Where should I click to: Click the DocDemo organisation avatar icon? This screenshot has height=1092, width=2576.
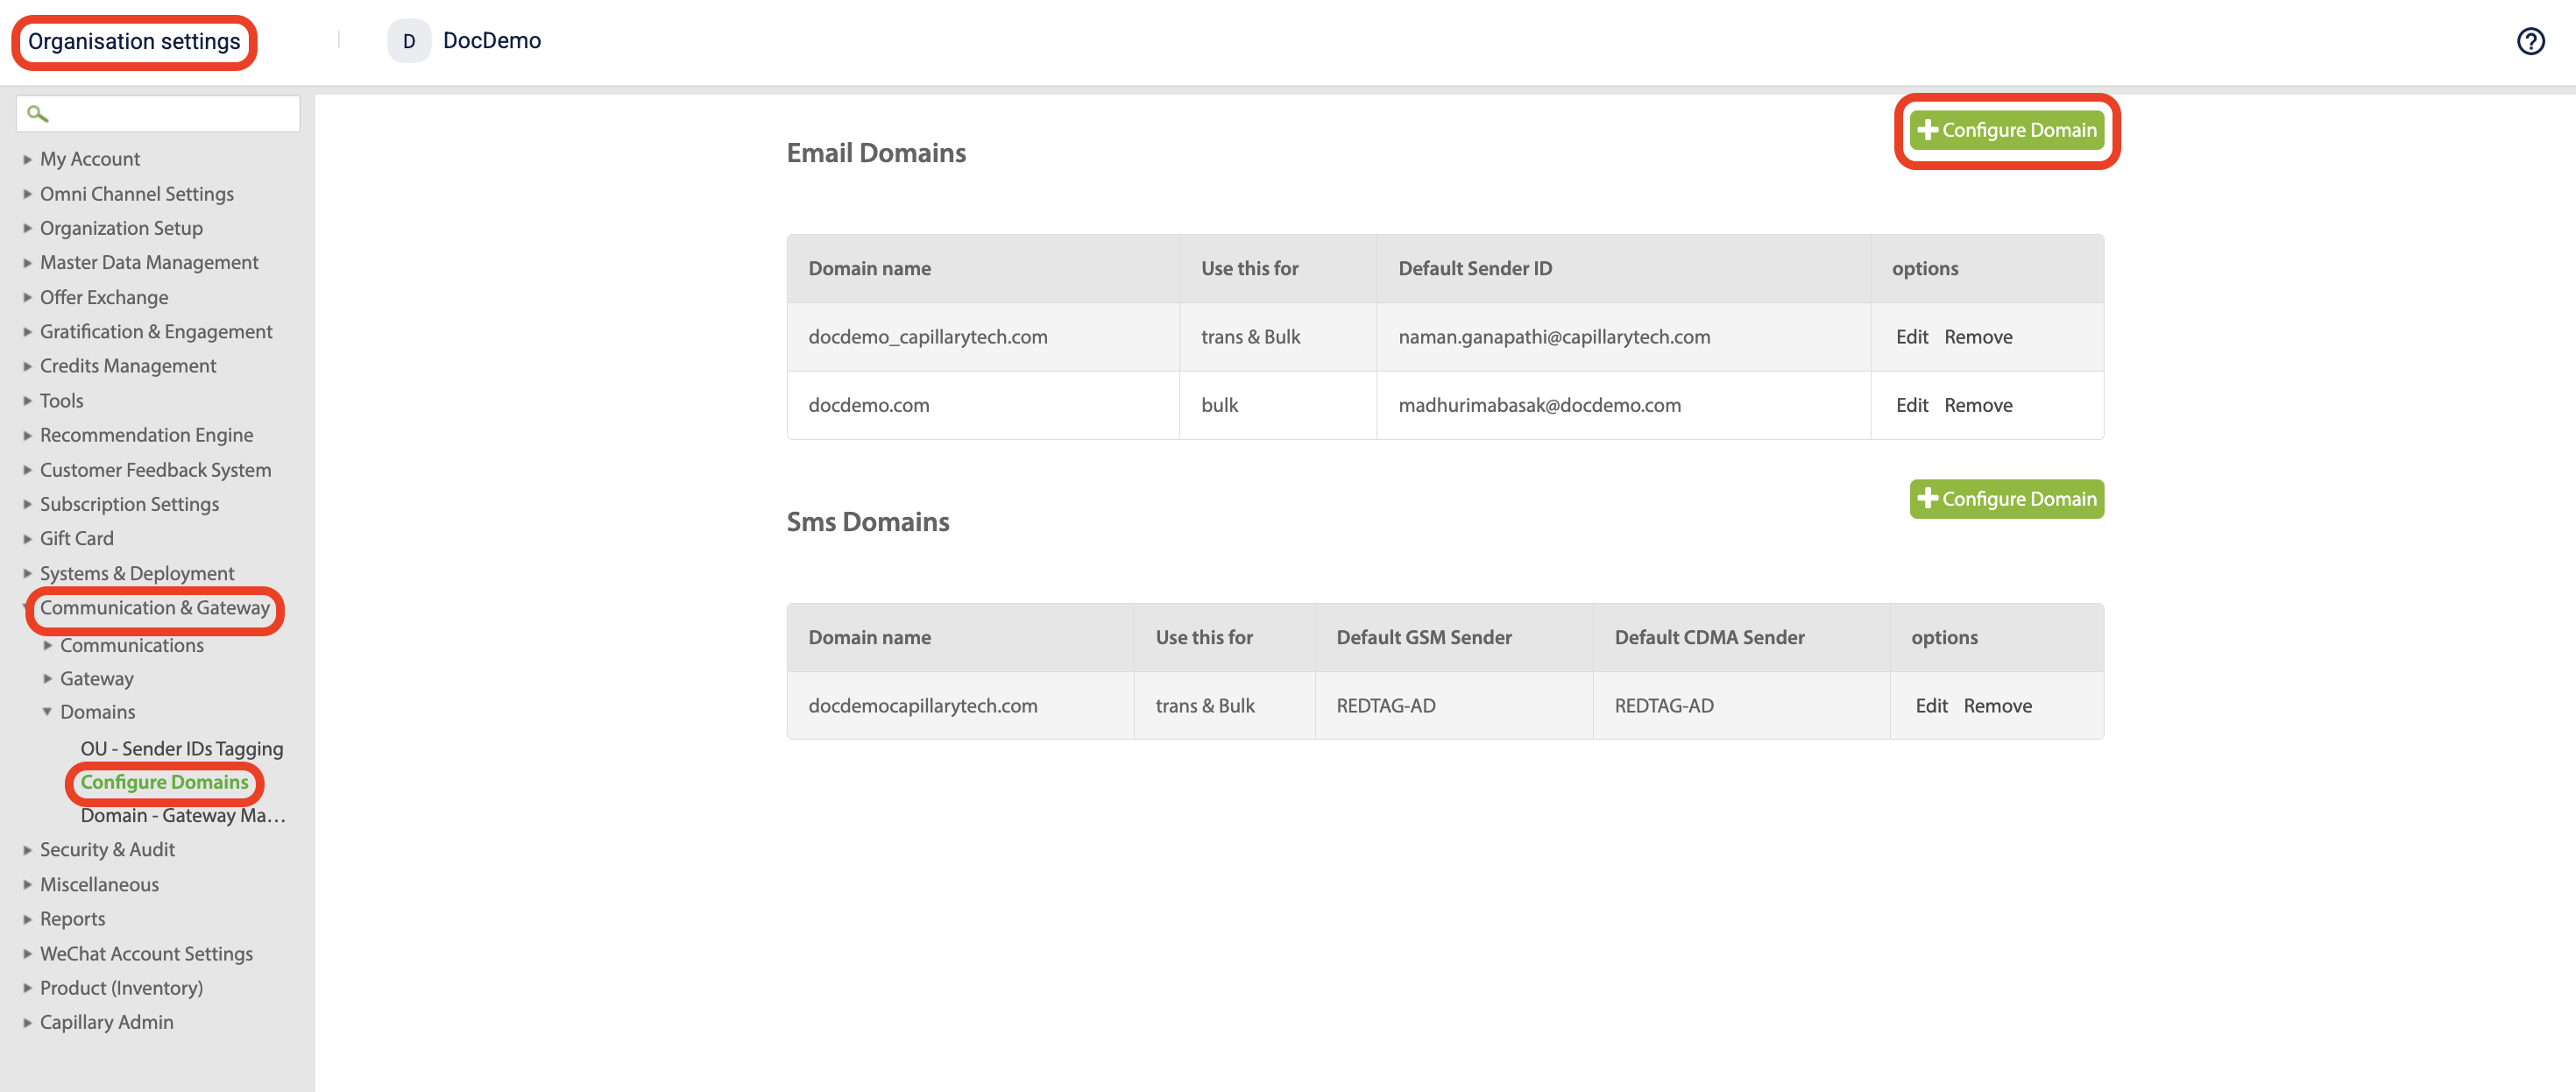tap(408, 41)
